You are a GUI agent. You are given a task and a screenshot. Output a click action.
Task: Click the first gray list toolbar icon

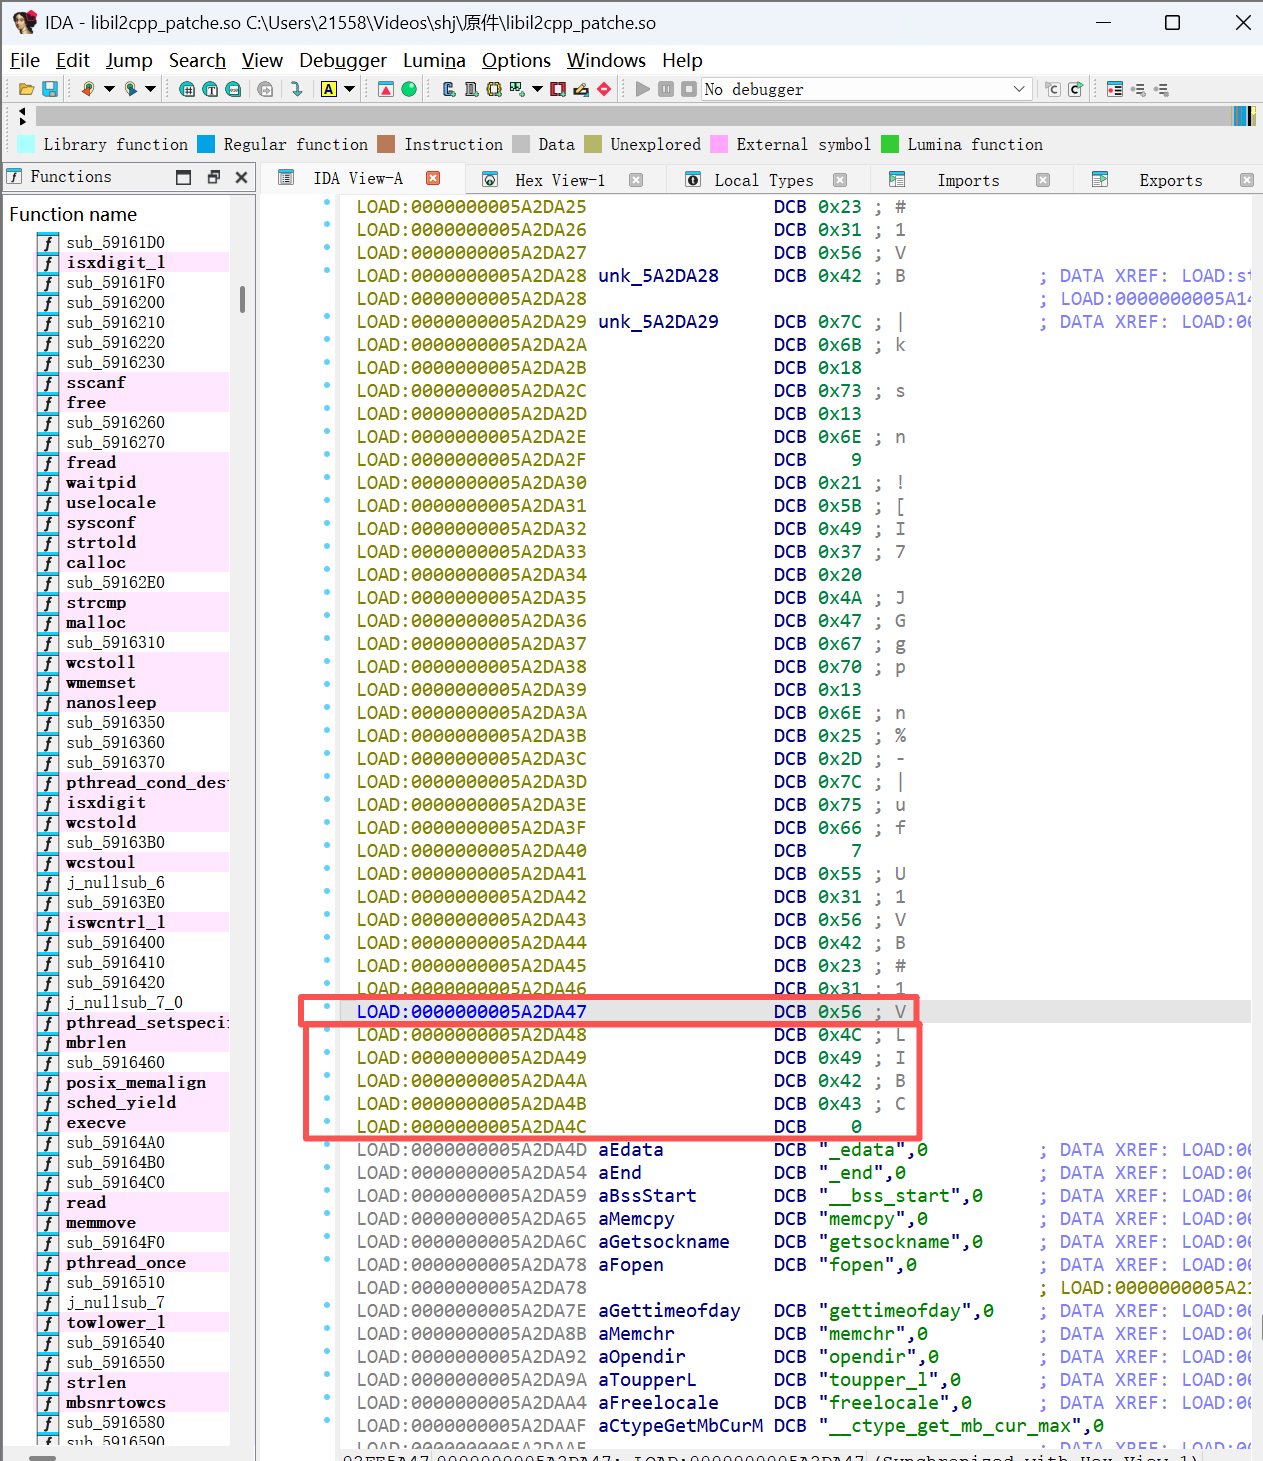click(x=1138, y=89)
